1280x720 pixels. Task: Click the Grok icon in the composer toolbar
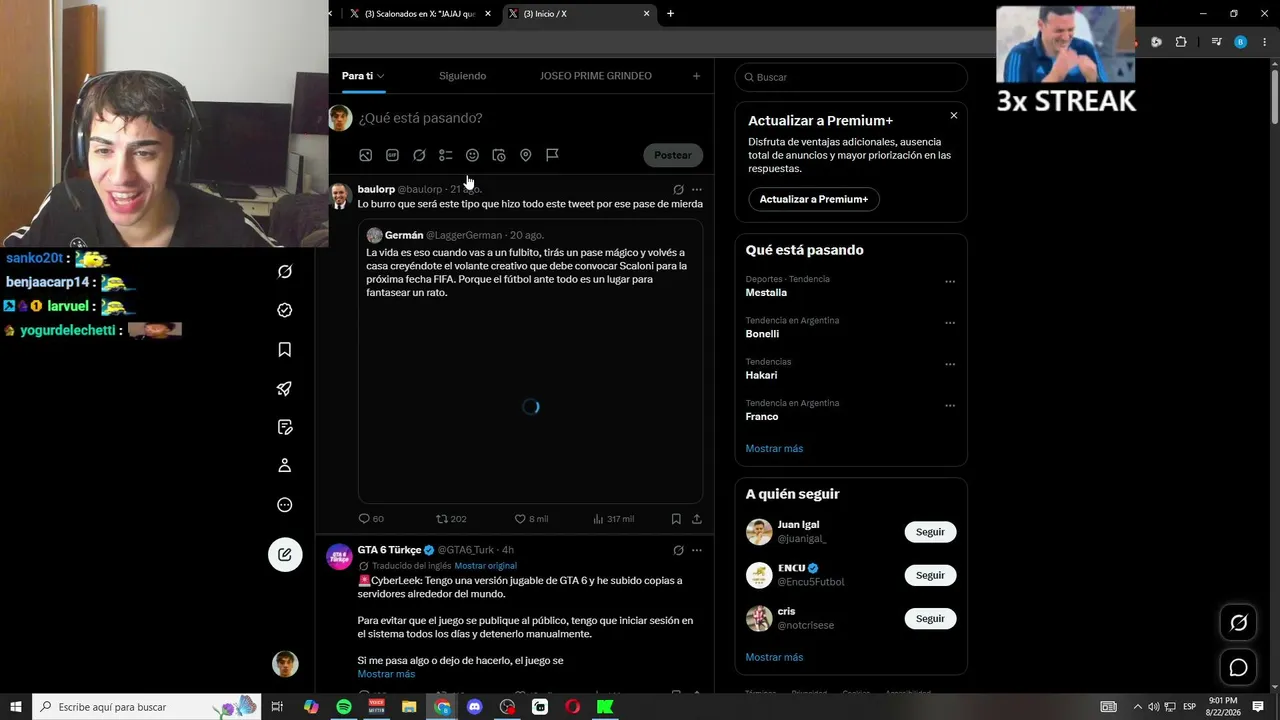click(x=419, y=155)
